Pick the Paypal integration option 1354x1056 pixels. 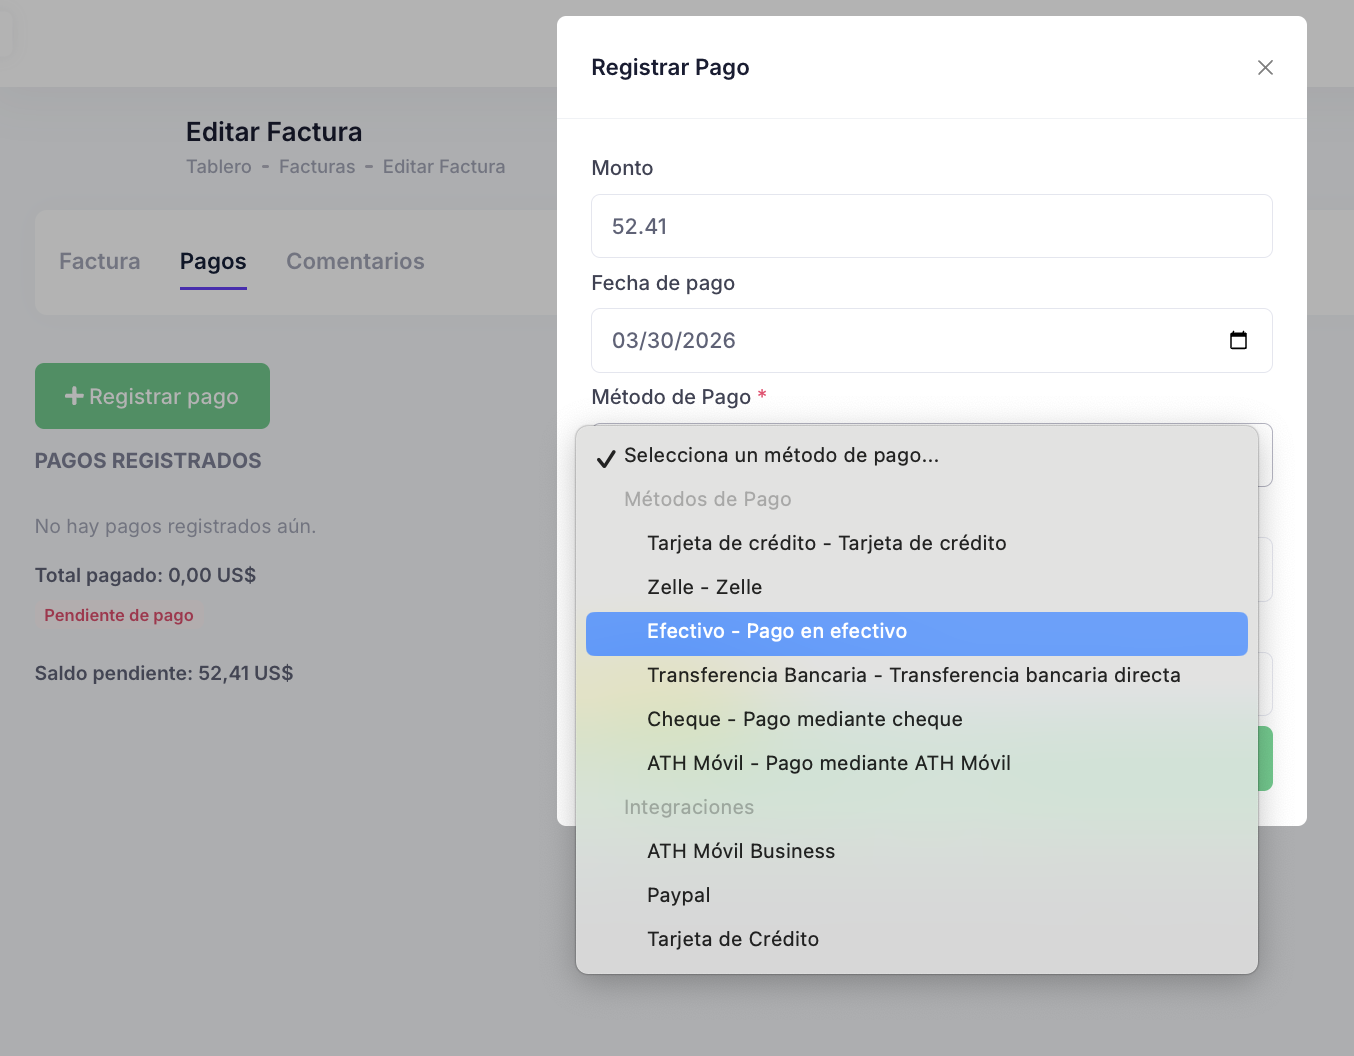pos(678,895)
